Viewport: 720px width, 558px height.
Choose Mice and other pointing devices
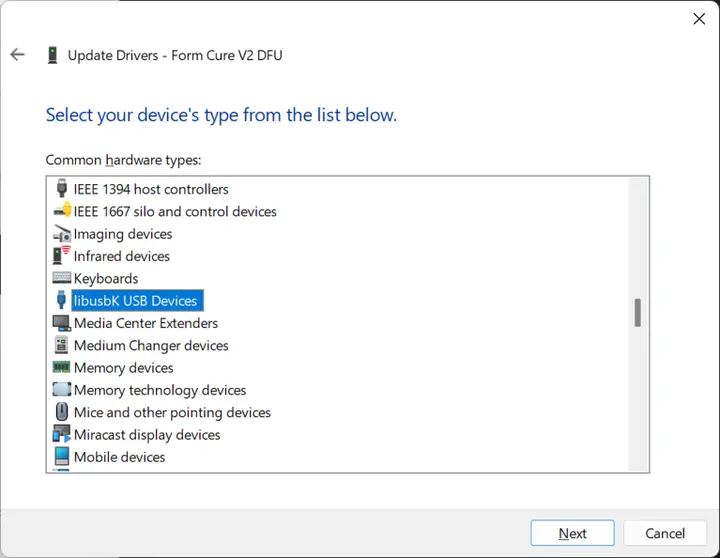click(172, 412)
